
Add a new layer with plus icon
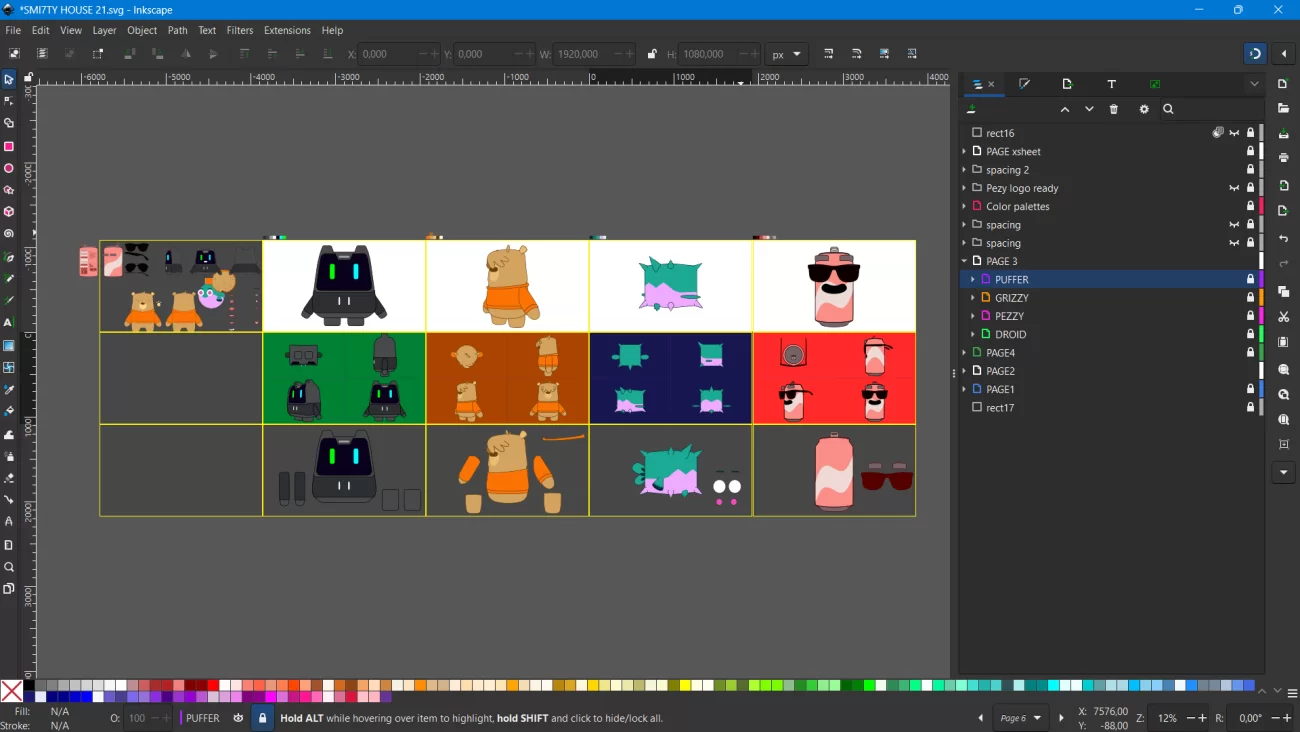(x=970, y=109)
